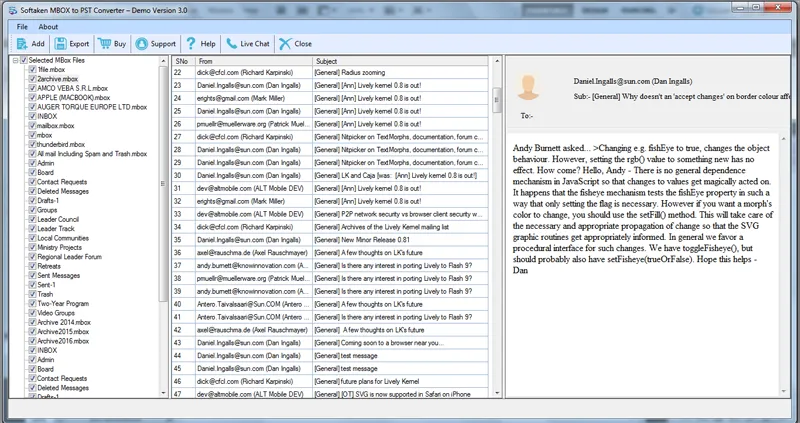800x423 pixels.
Task: Click the Support headset icon
Action: coord(141,44)
